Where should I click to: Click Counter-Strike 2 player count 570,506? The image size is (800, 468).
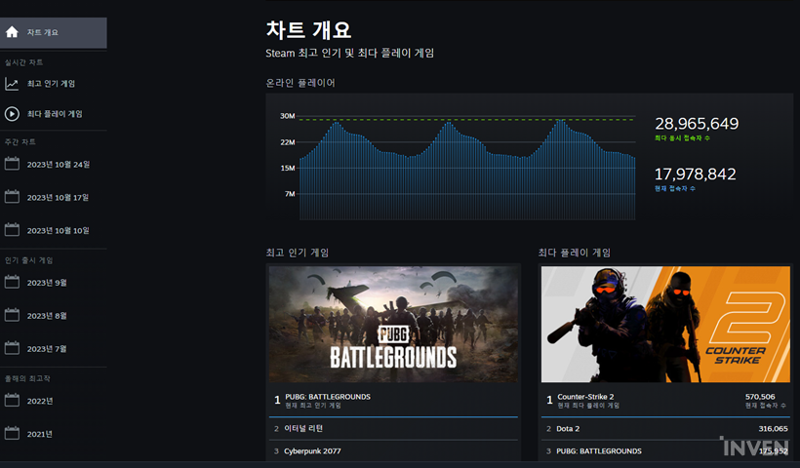760,397
